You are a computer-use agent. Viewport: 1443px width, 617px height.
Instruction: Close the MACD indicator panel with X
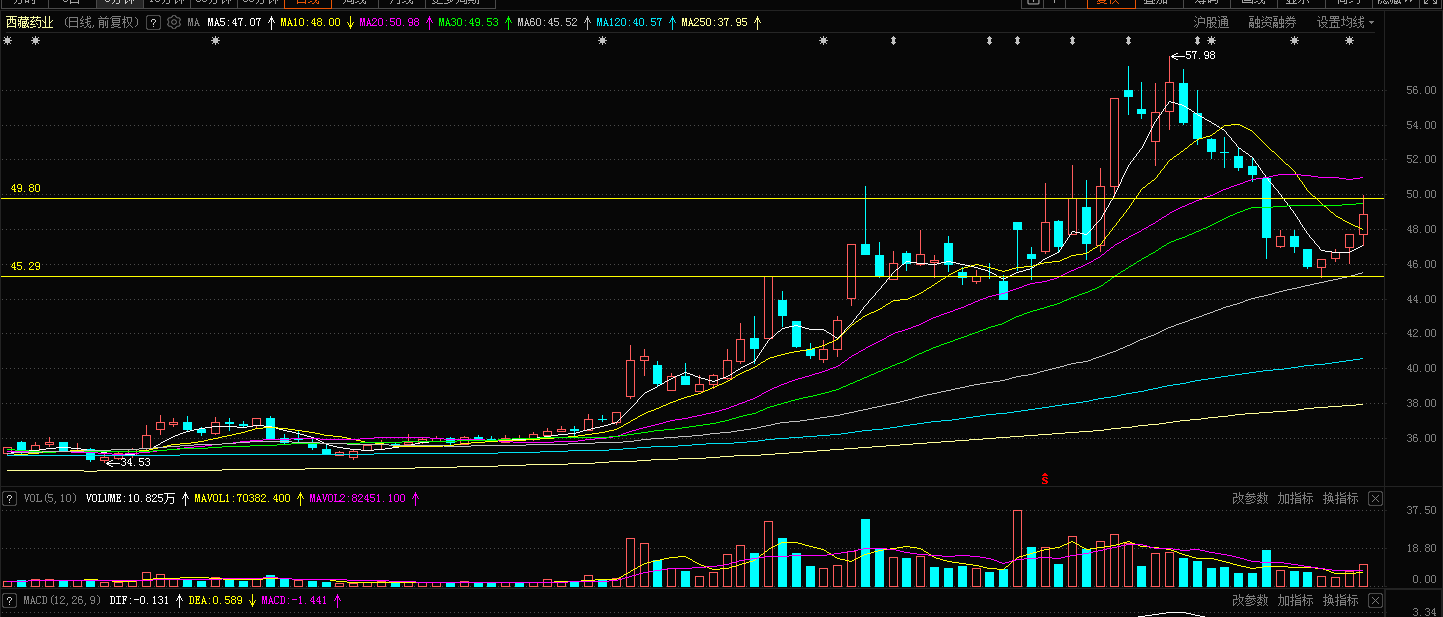coord(1375,600)
